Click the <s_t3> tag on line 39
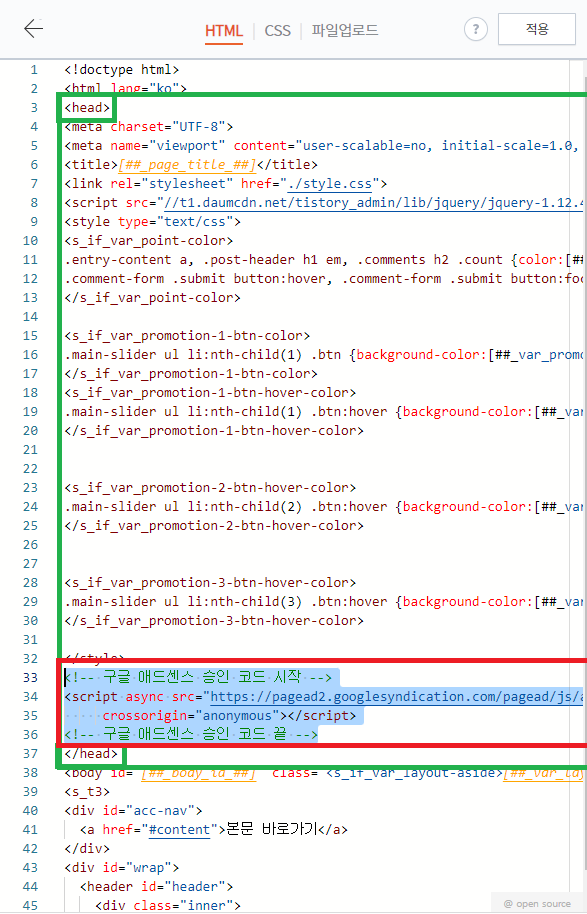Image resolution: width=587 pixels, height=914 pixels. [87, 792]
